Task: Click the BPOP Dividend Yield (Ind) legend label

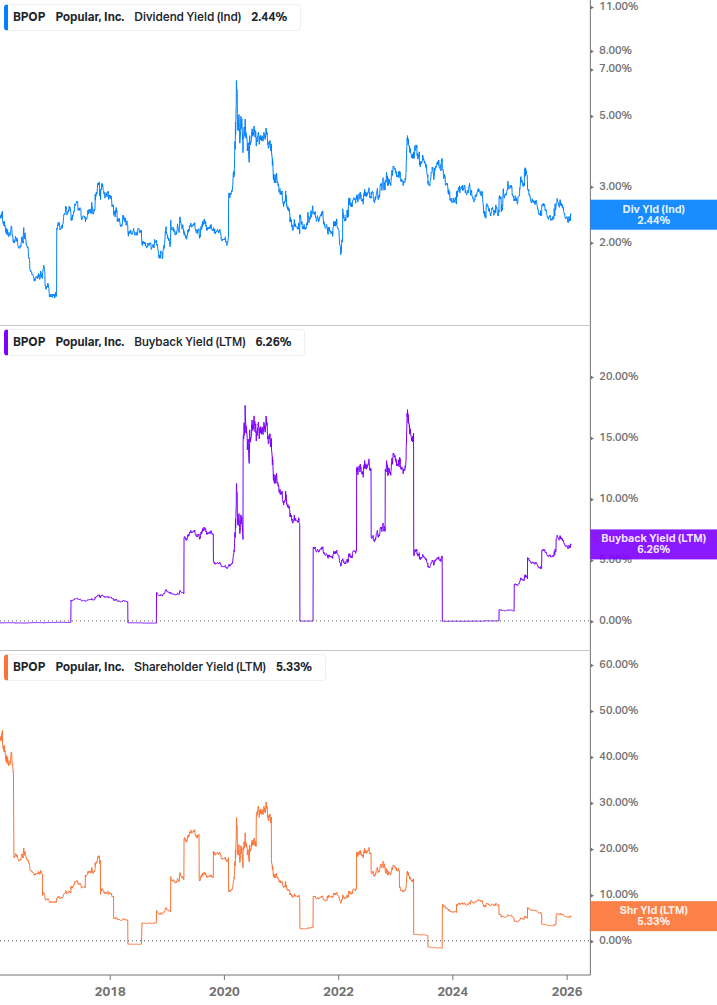Action: point(152,17)
